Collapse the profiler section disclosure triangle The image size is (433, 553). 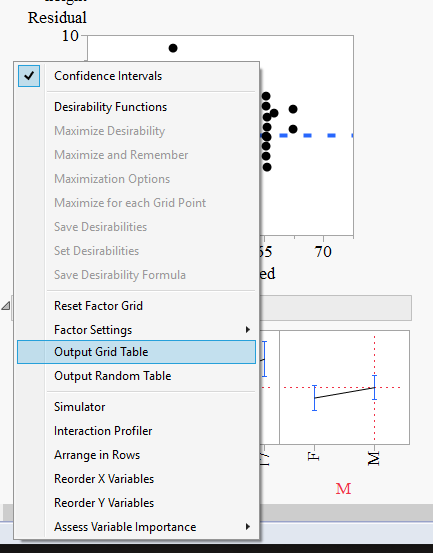(x=6, y=306)
